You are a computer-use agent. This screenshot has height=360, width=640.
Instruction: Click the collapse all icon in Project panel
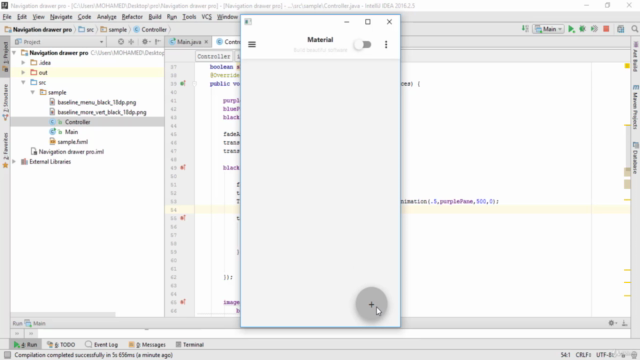pos(131,42)
